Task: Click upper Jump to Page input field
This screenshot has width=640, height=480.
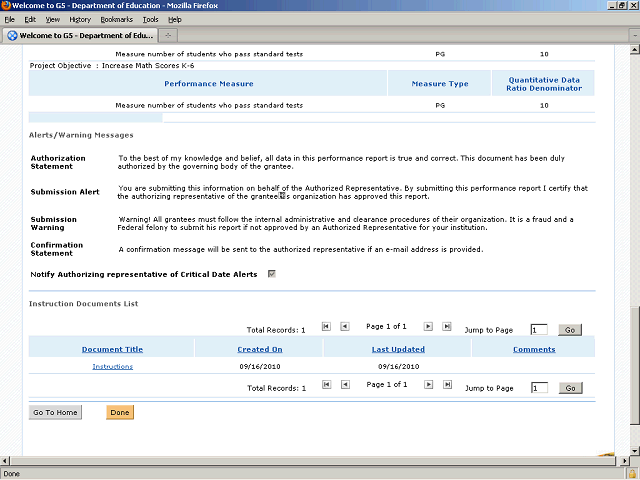Action: click(539, 330)
